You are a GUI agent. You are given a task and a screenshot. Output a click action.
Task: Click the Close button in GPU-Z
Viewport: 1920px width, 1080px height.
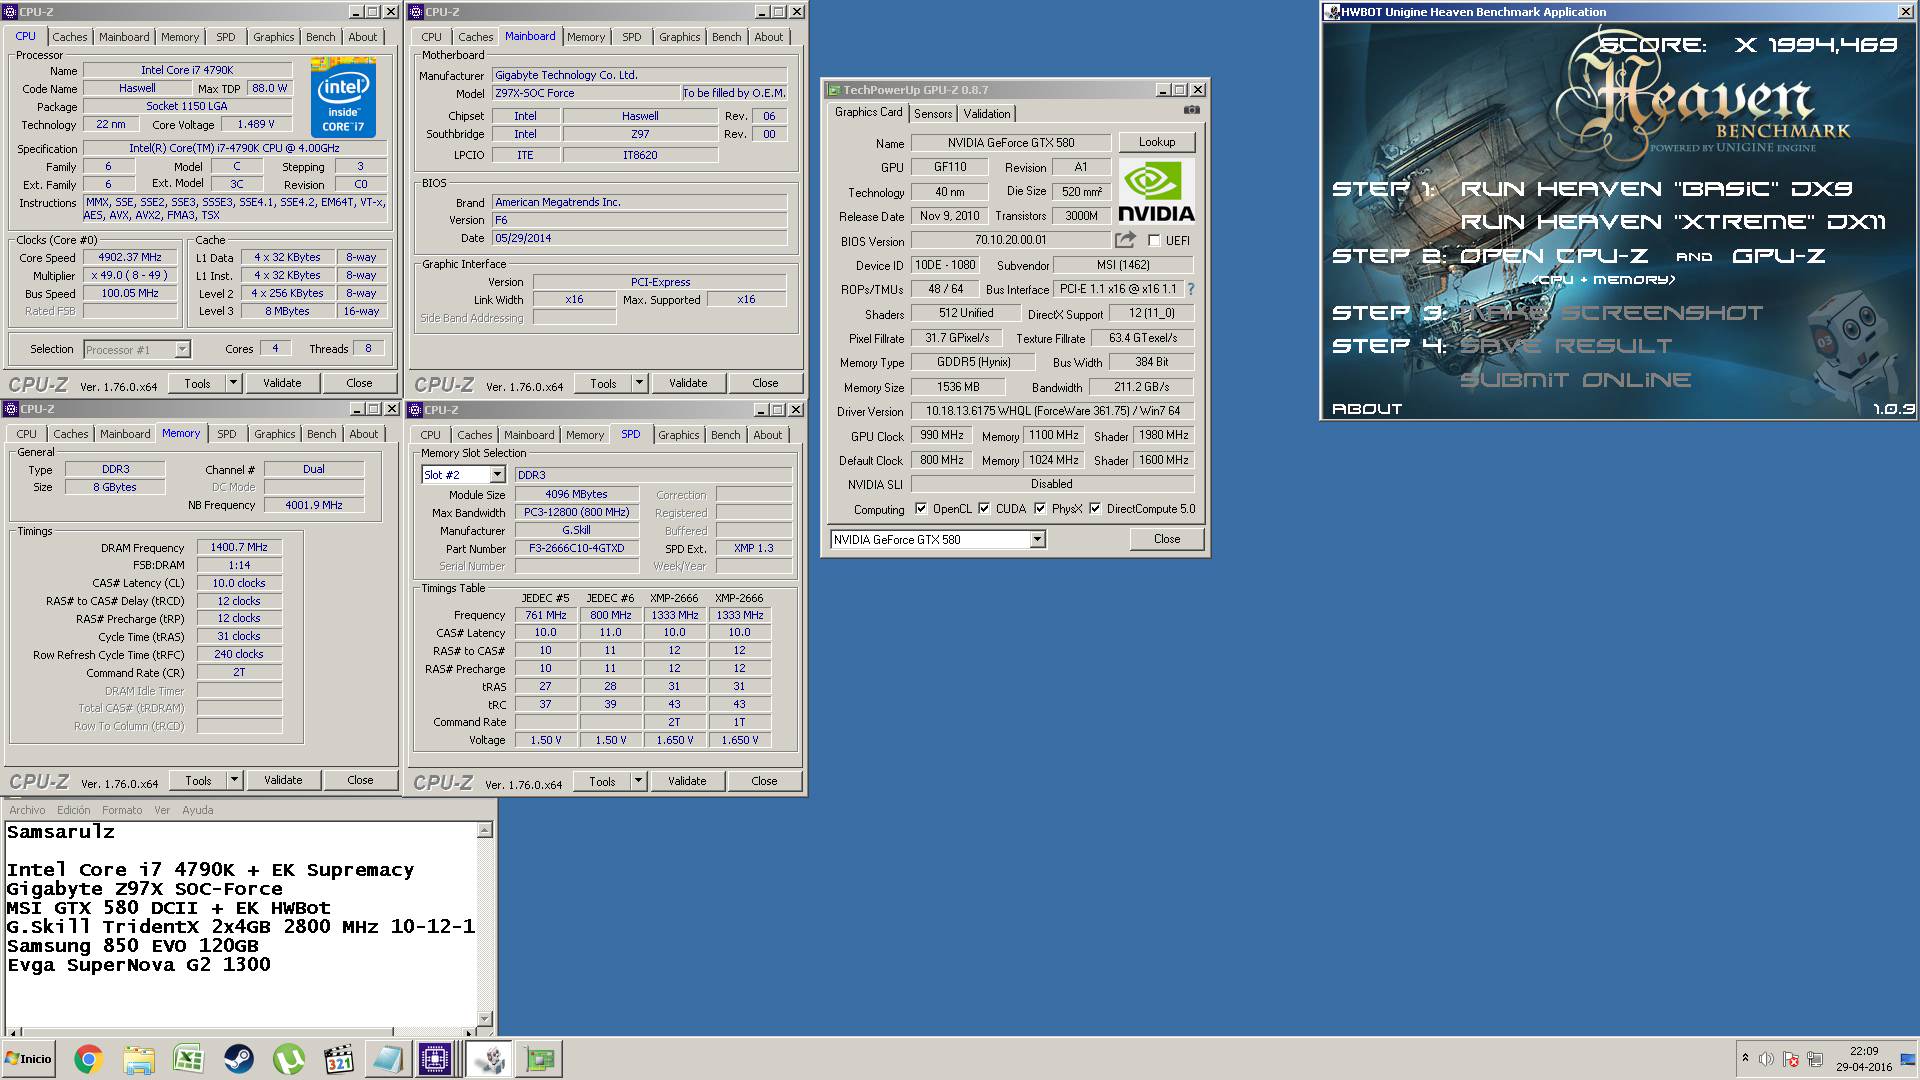[x=1167, y=539]
